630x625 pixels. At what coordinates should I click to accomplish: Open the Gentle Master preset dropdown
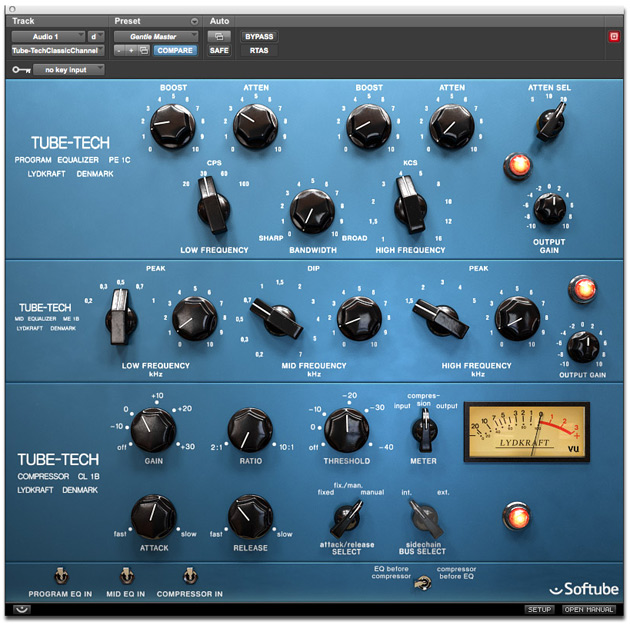[156, 37]
